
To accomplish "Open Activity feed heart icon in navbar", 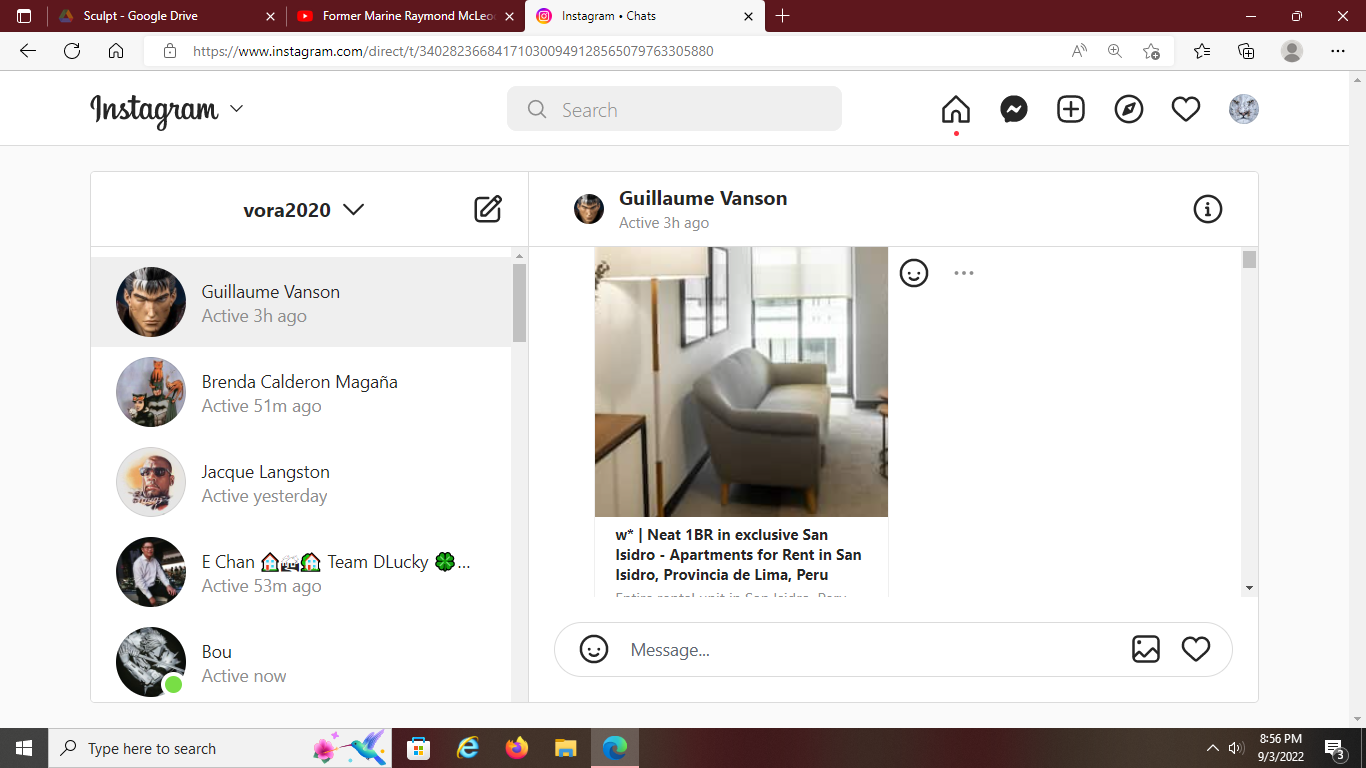I will (x=1186, y=109).
